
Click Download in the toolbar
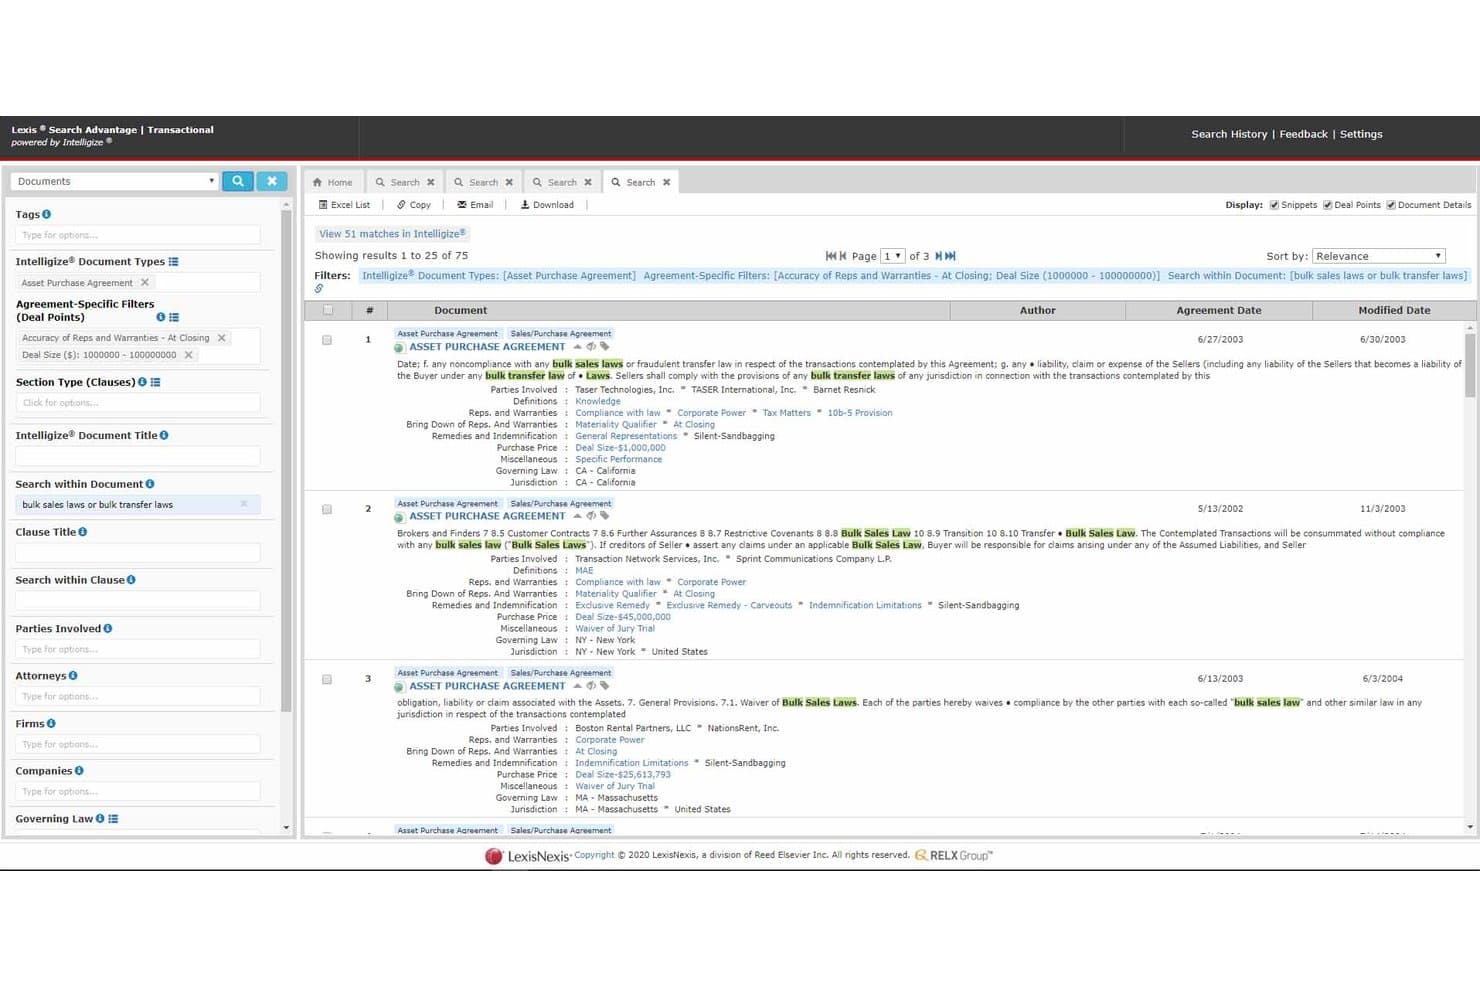[547, 205]
